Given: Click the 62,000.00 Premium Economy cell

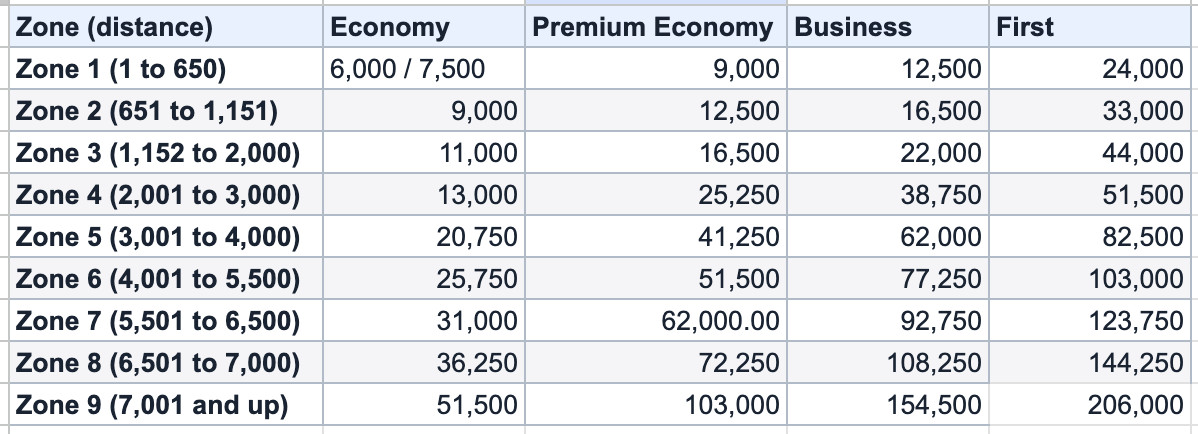Looking at the screenshot, I should [x=656, y=320].
